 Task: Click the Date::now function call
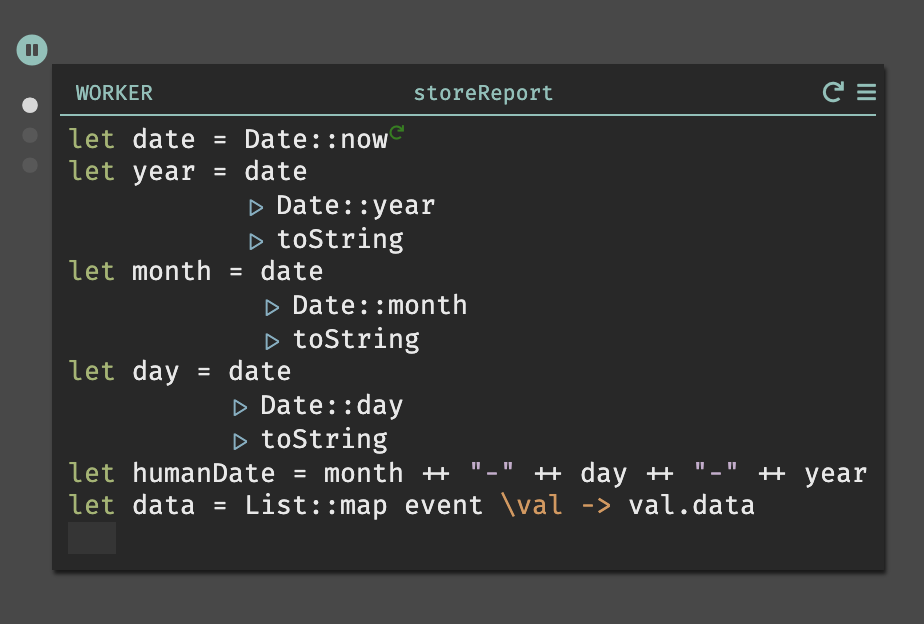click(316, 140)
